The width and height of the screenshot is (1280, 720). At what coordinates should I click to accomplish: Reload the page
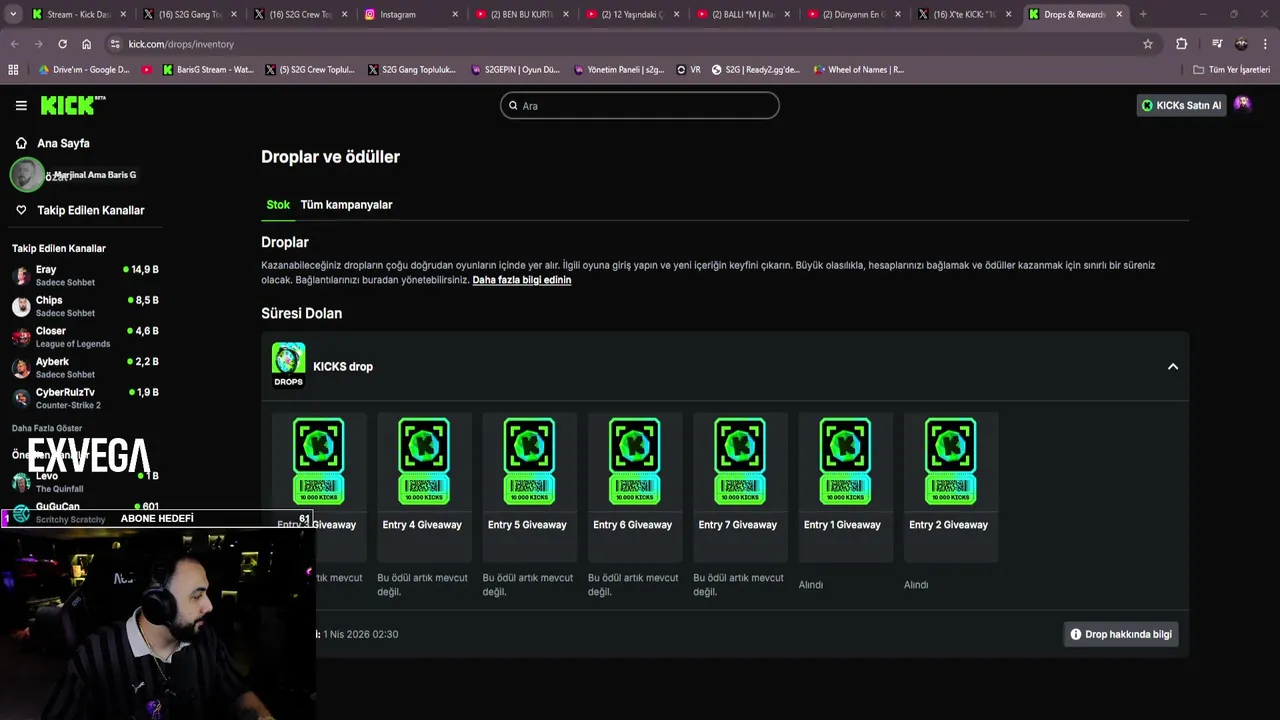point(62,44)
